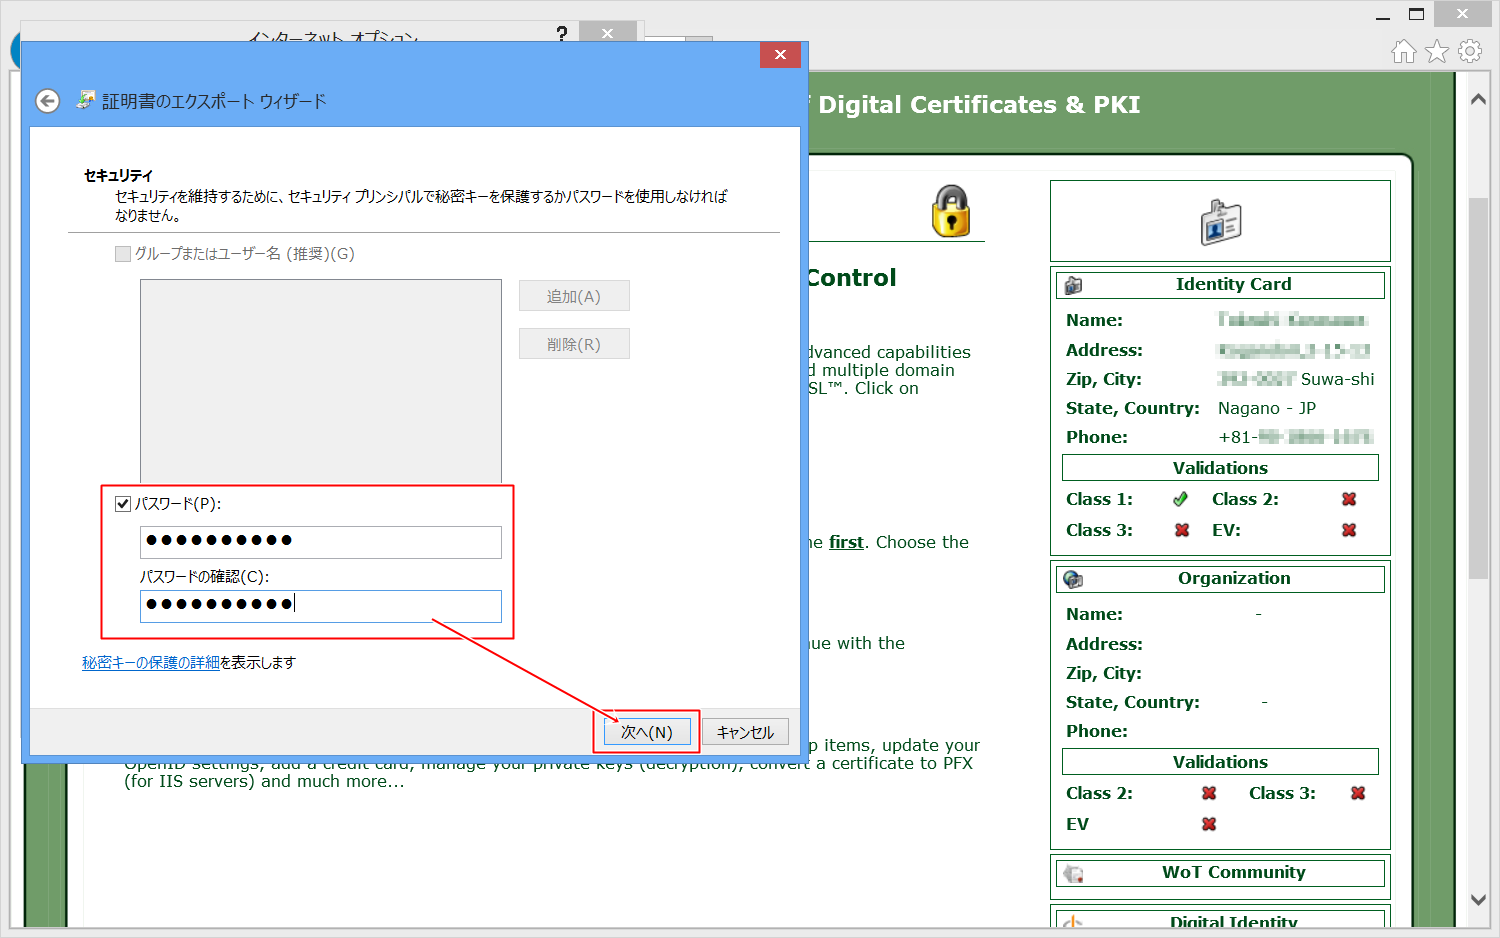This screenshot has height=938, width=1500.
Task: Click the ID badge icon above Identity Card
Action: 1220,222
